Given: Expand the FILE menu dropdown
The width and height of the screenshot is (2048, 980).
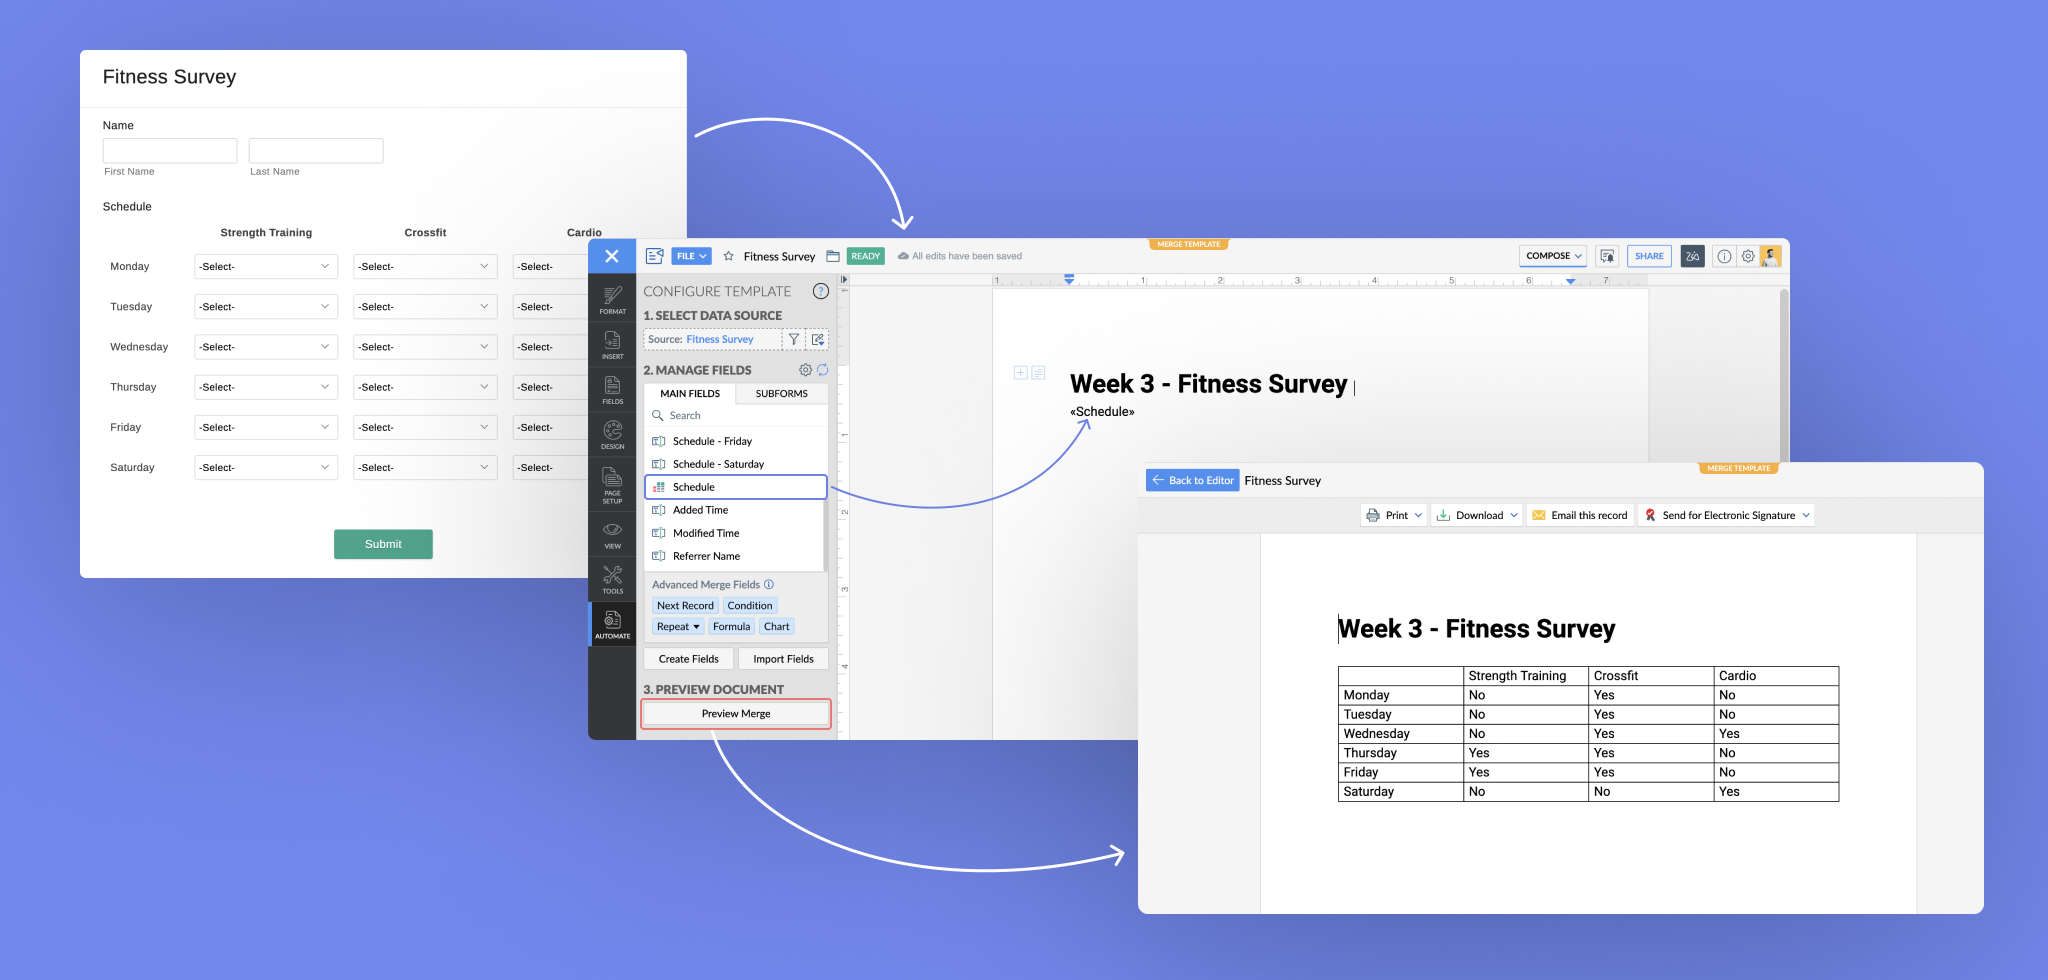Looking at the screenshot, I should coord(691,256).
